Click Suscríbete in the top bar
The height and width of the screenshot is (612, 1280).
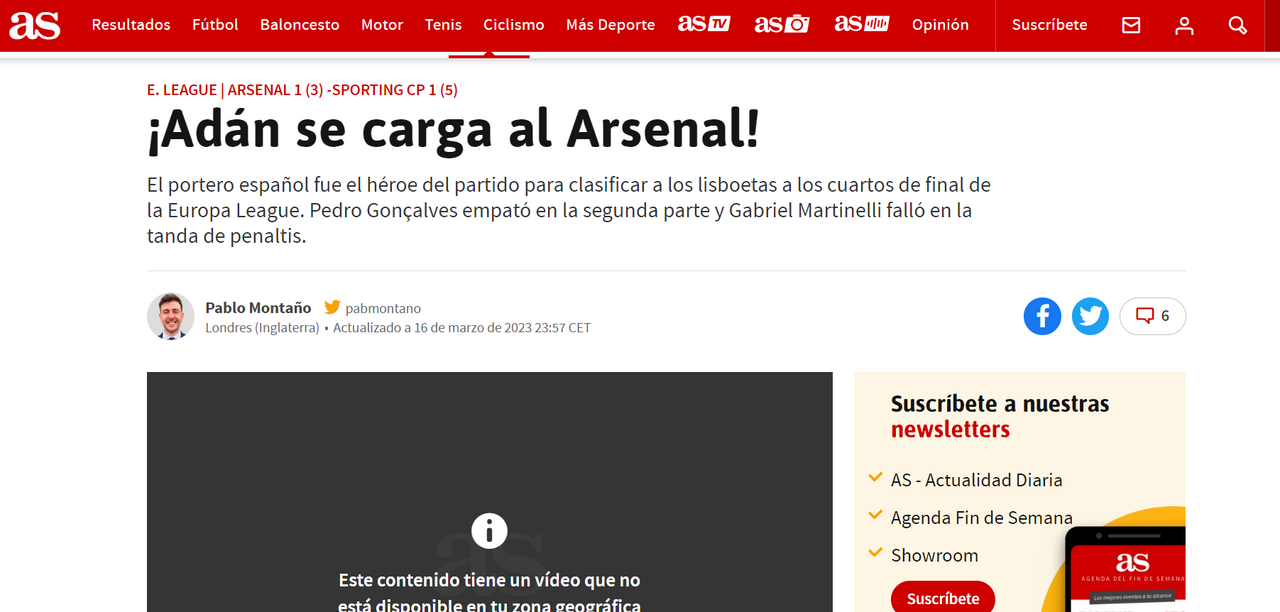point(1049,25)
